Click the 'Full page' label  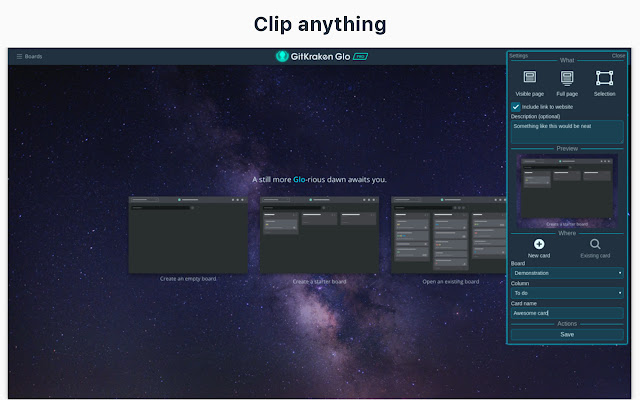567,94
